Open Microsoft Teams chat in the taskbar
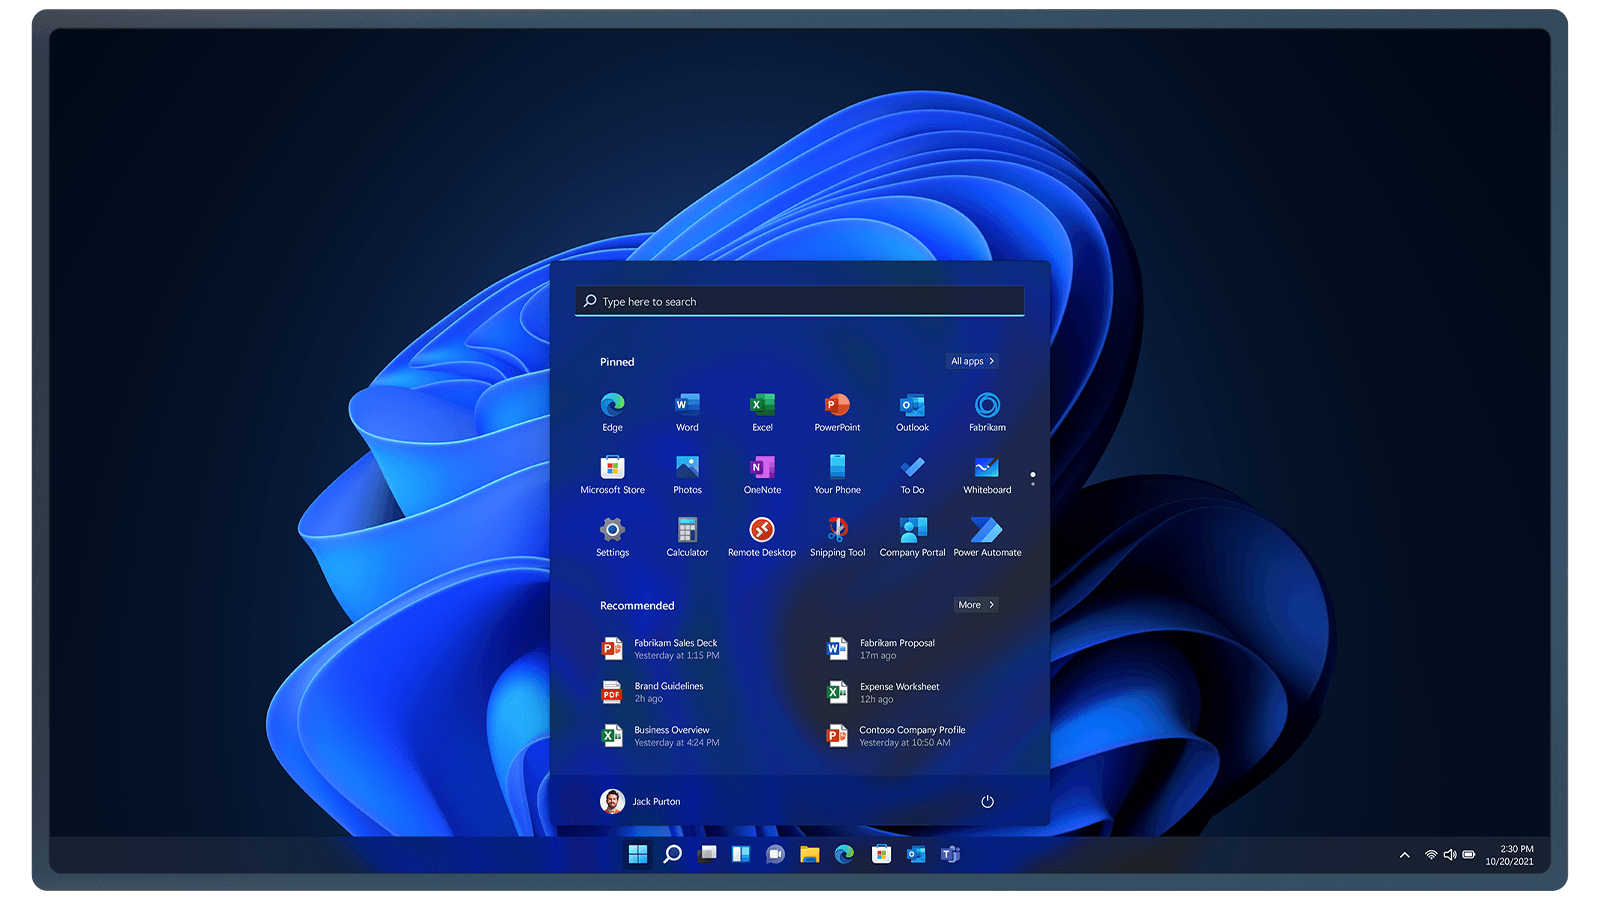Screen dimensions: 1600x900 click(x=948, y=855)
